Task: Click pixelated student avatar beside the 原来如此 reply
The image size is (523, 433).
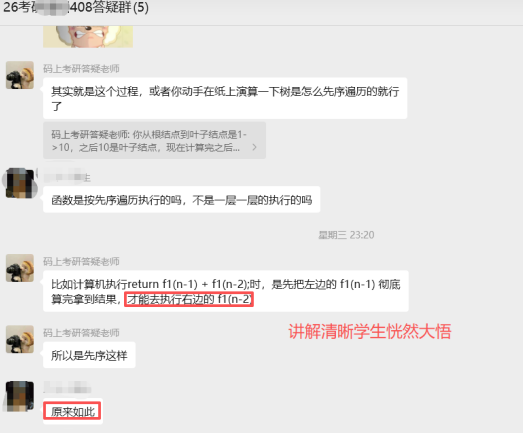Action: point(20,396)
